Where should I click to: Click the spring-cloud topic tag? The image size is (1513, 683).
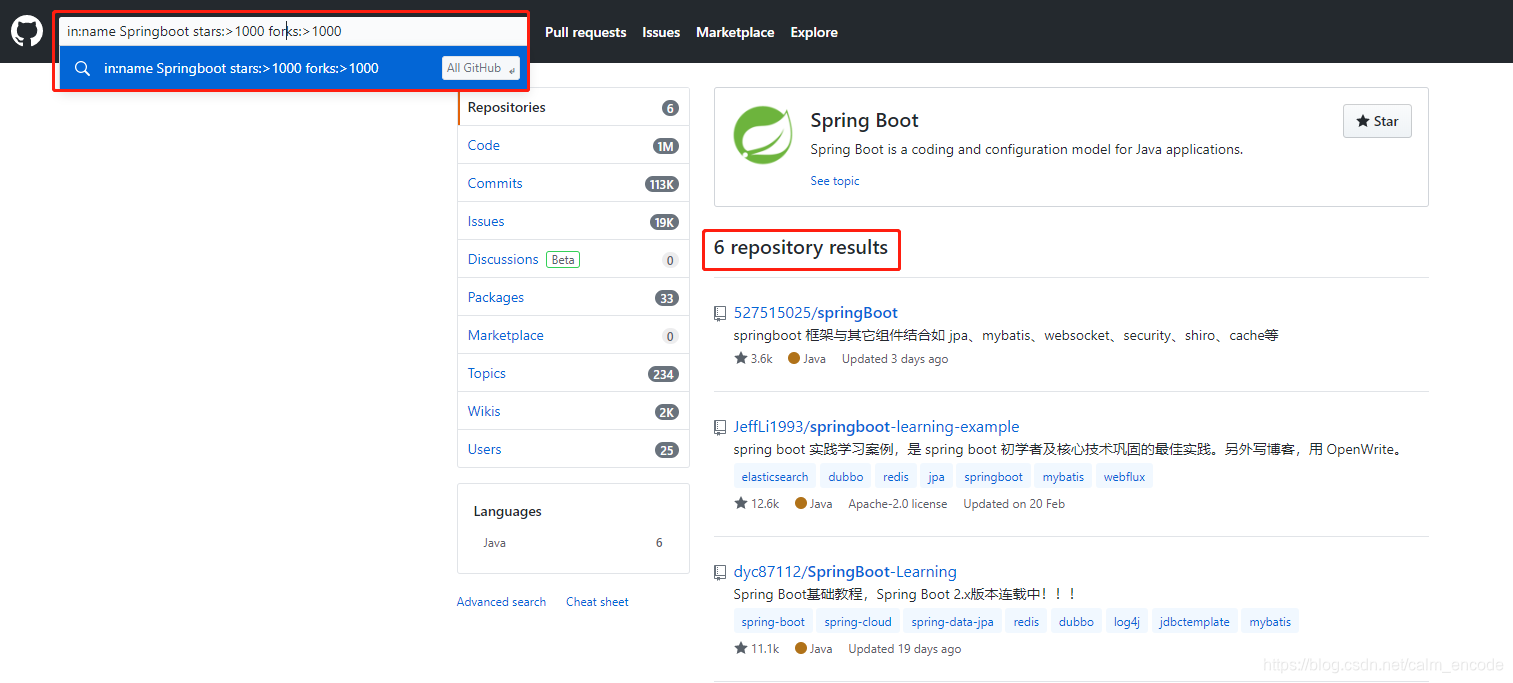click(x=858, y=622)
